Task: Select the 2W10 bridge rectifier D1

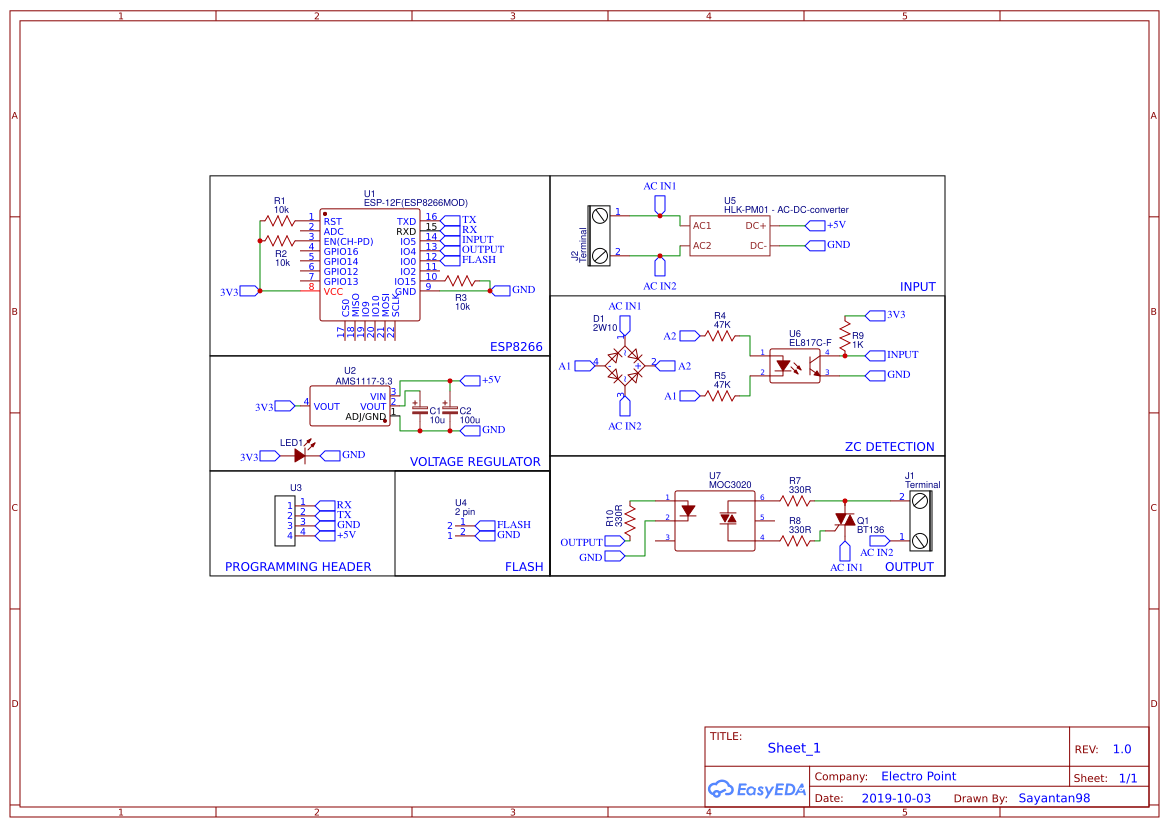Action: point(624,365)
